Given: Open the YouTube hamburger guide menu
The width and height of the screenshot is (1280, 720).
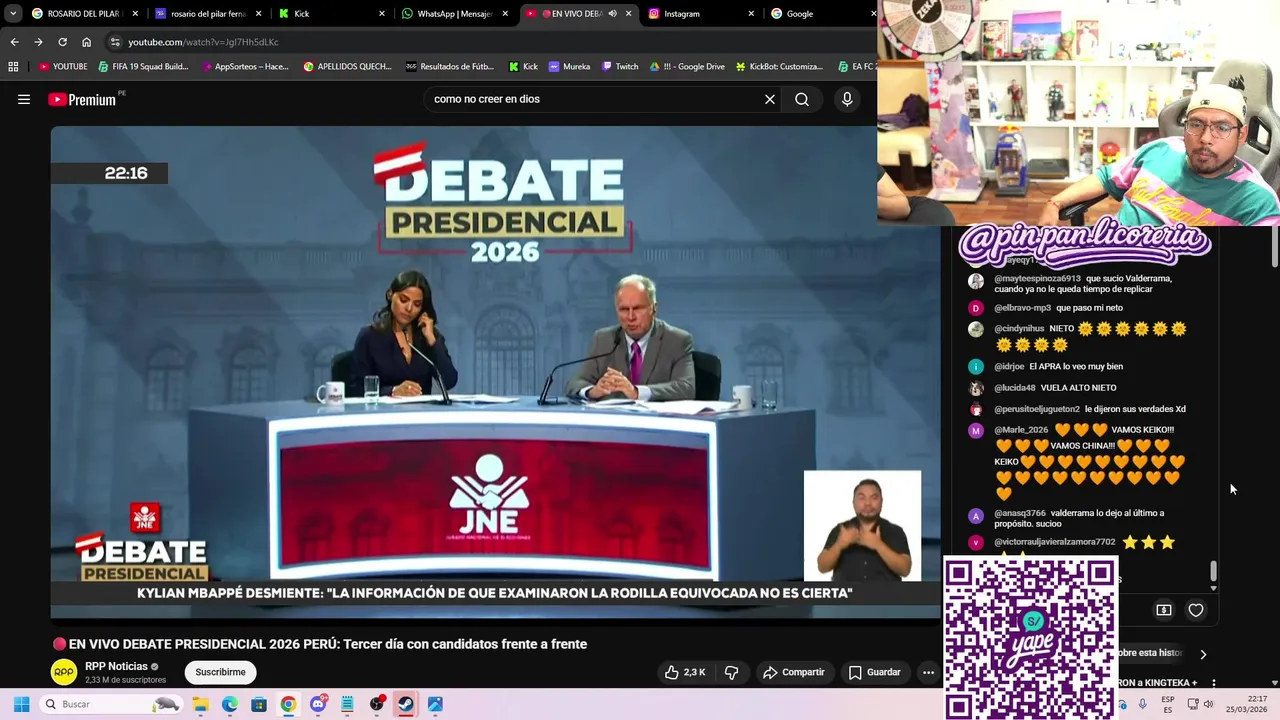Looking at the screenshot, I should point(24,99).
